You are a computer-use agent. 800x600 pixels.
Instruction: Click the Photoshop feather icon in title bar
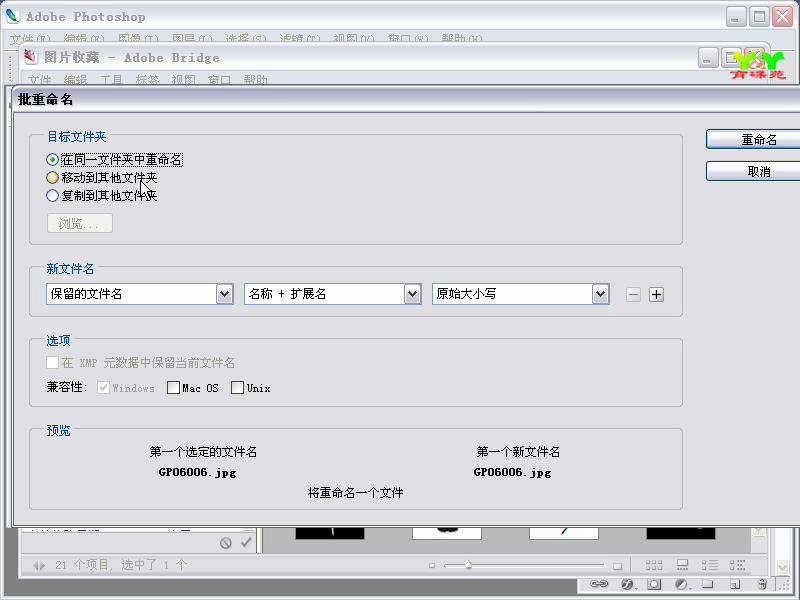click(x=13, y=16)
